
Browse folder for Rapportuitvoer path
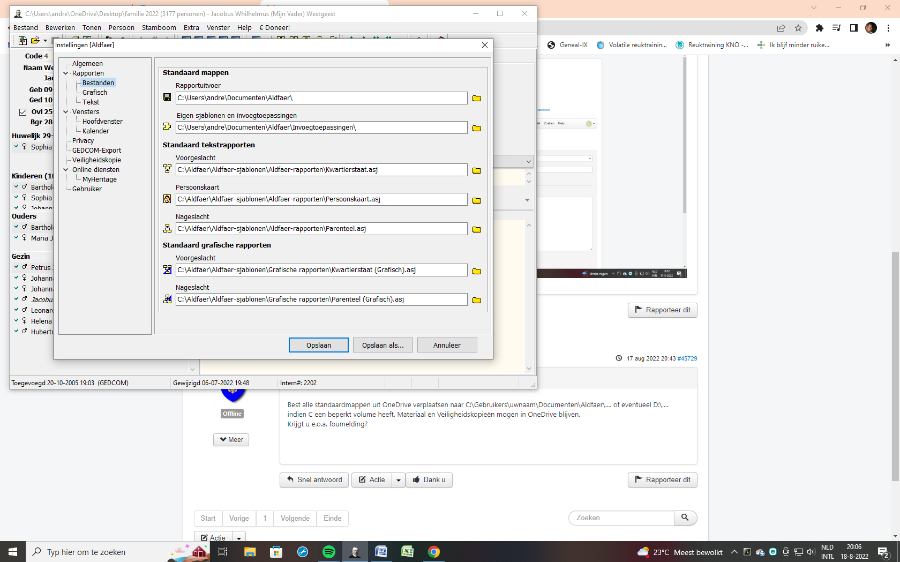(477, 98)
